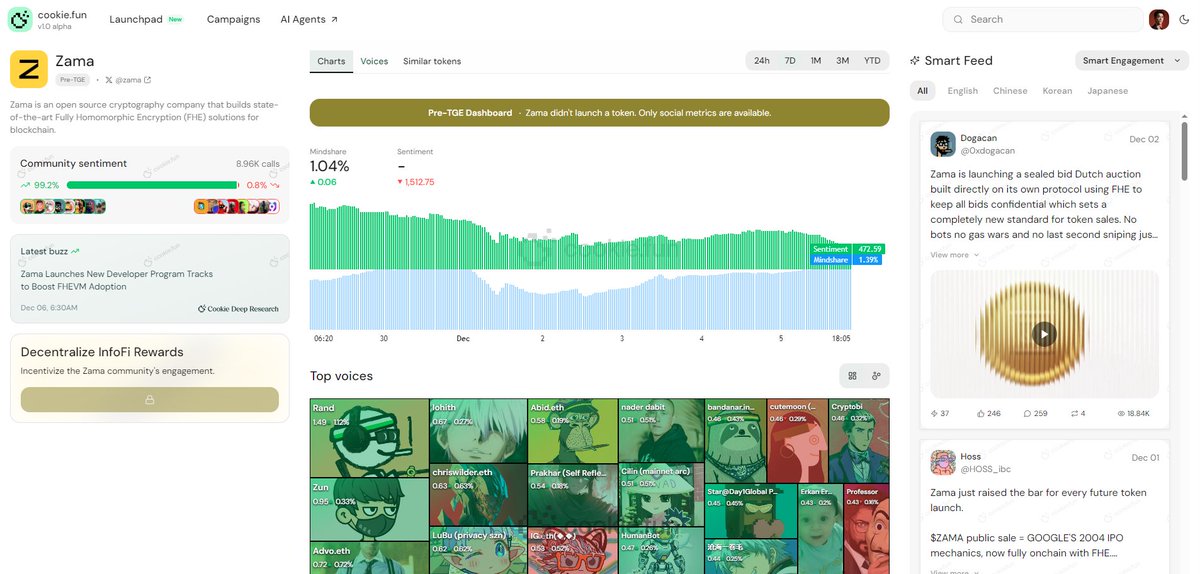Click the 18.84K views eye icon
The height and width of the screenshot is (574, 1200).
click(x=1123, y=413)
